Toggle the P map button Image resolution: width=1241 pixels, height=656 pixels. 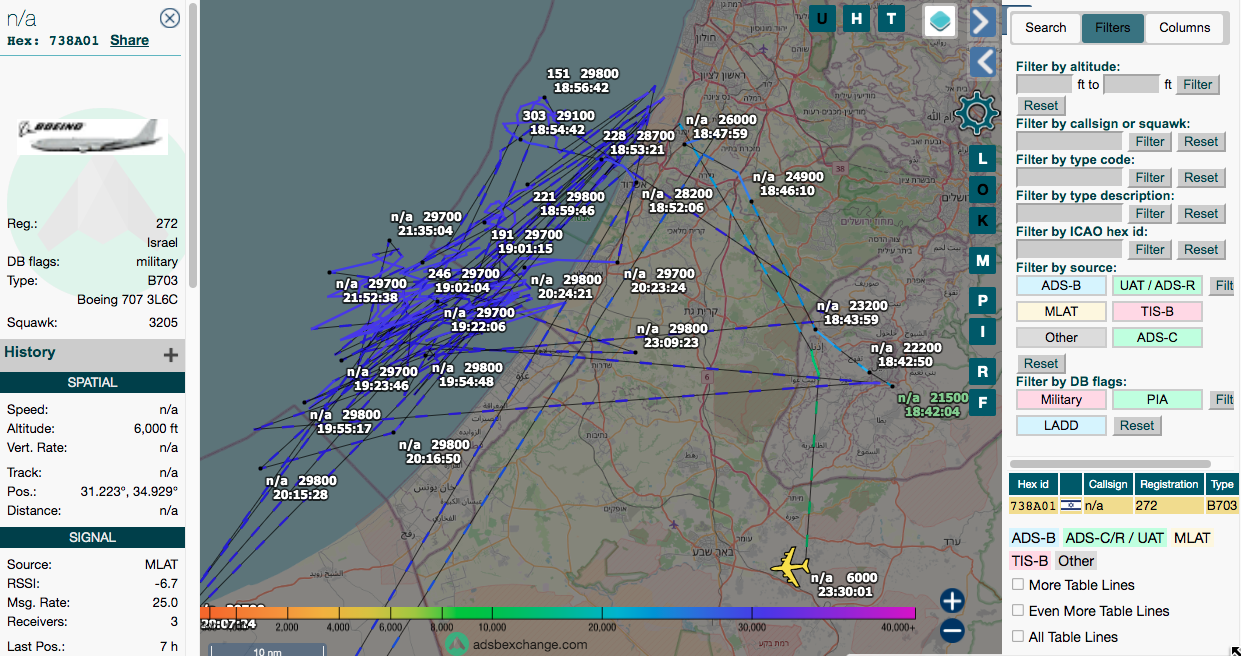coord(983,301)
